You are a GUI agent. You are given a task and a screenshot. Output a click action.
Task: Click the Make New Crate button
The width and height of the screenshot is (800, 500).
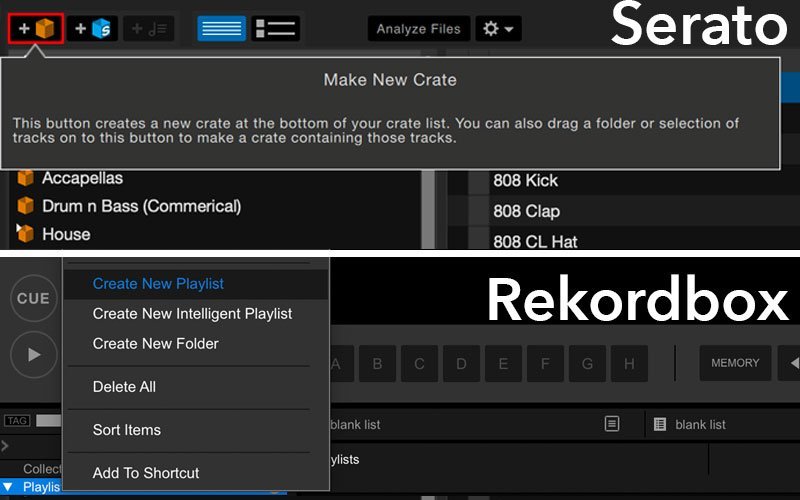36,29
